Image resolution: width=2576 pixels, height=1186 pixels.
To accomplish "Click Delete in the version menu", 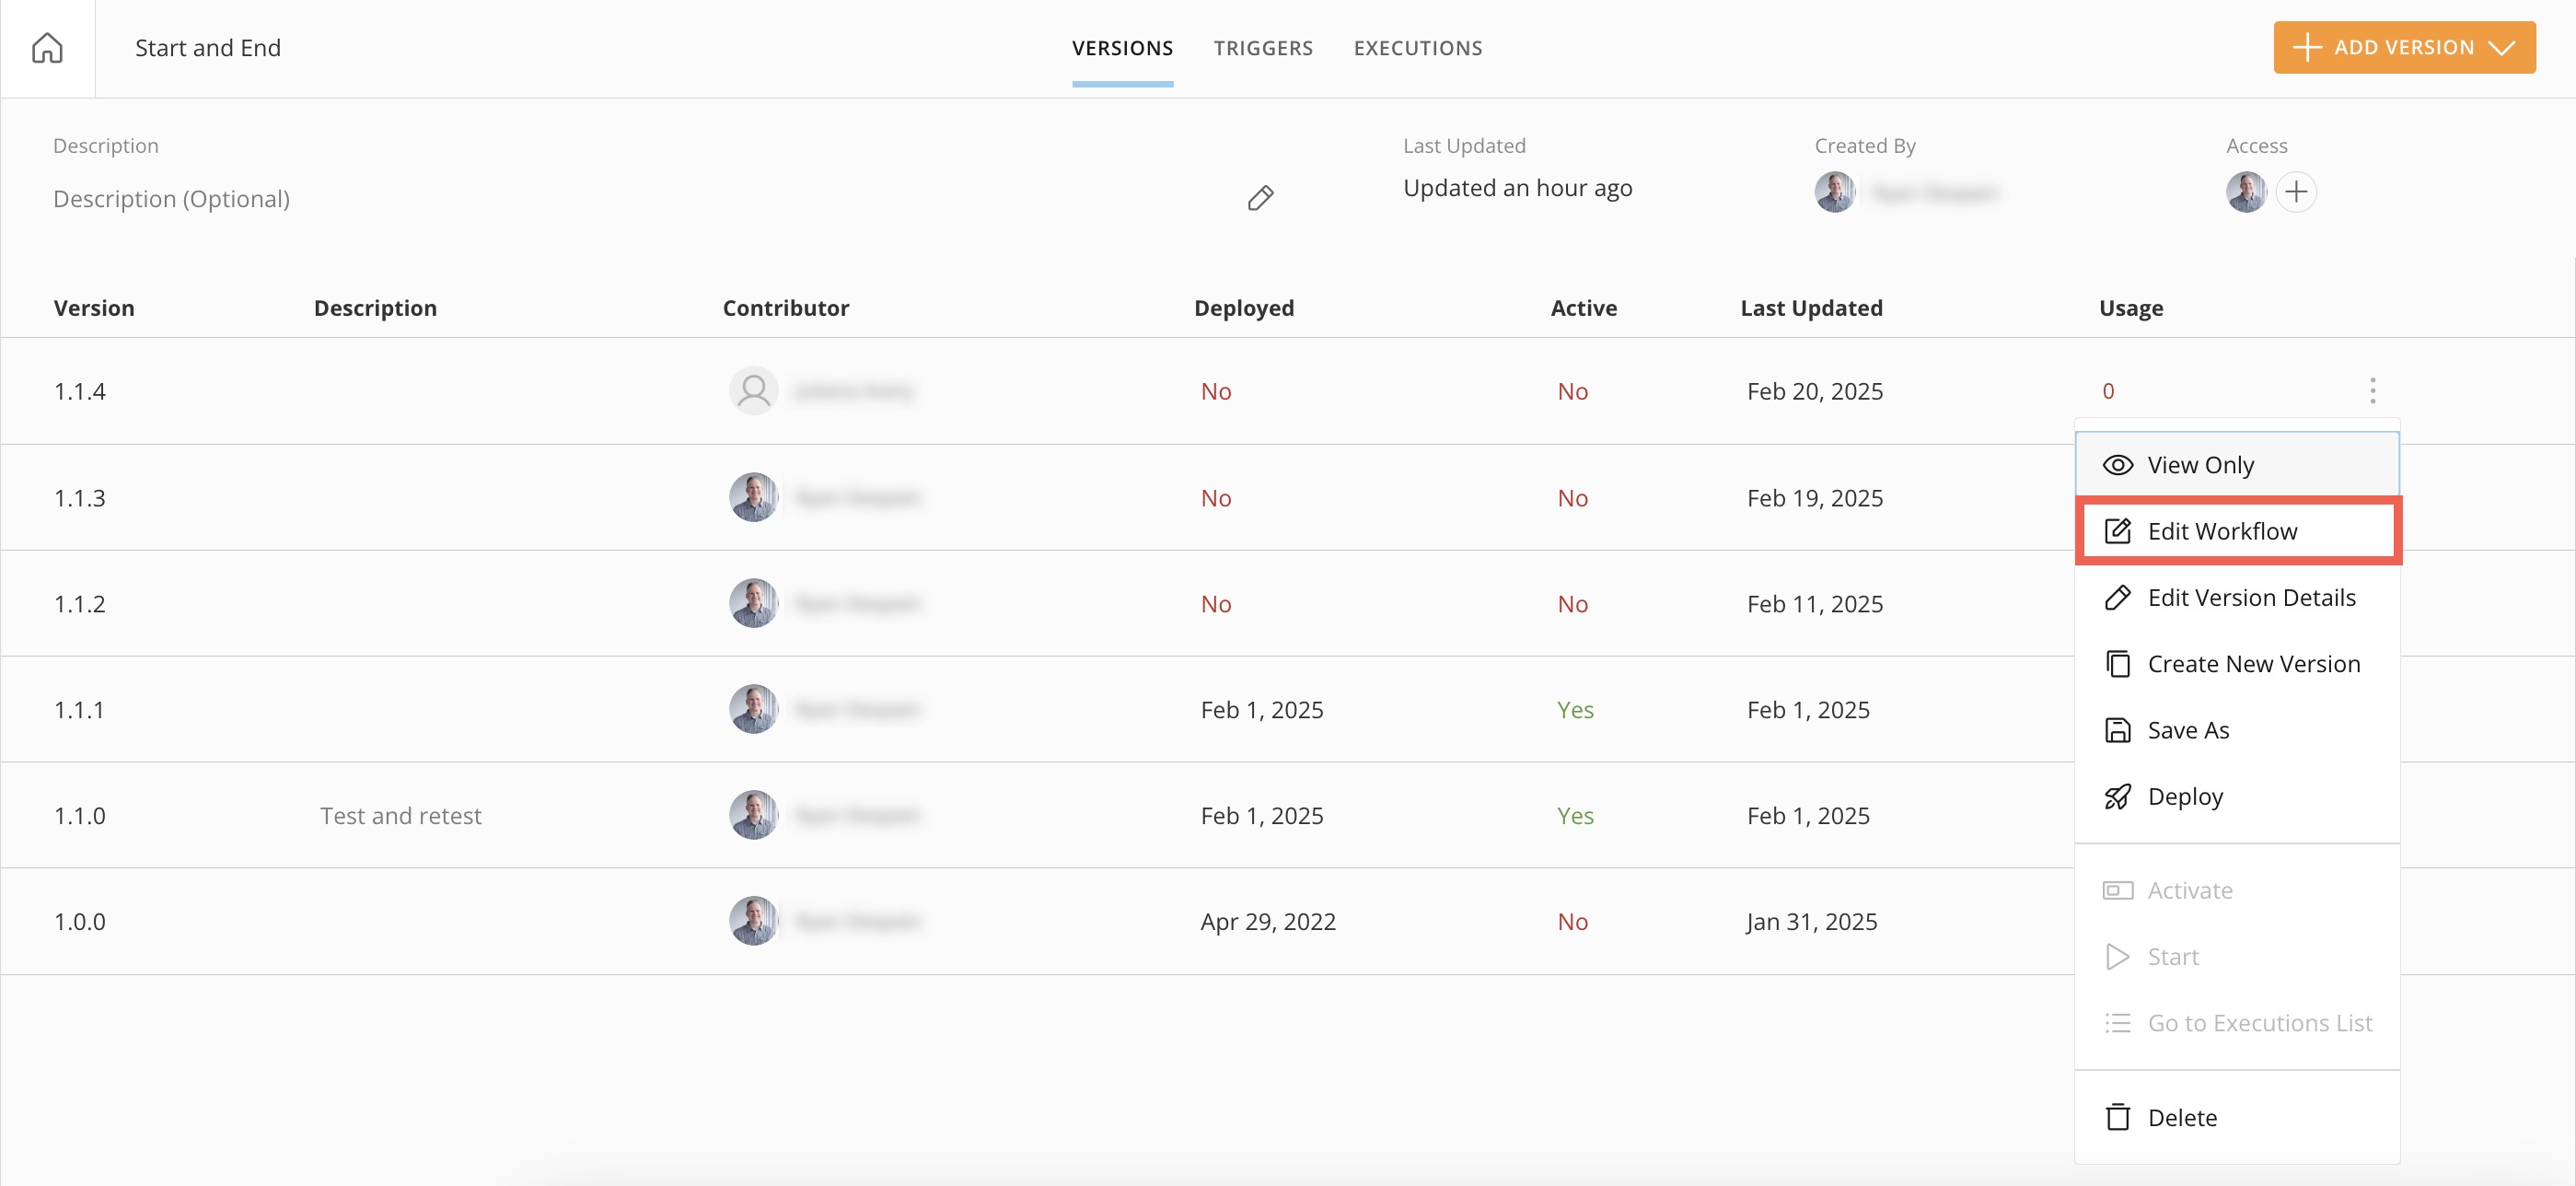I will 2237,1117.
